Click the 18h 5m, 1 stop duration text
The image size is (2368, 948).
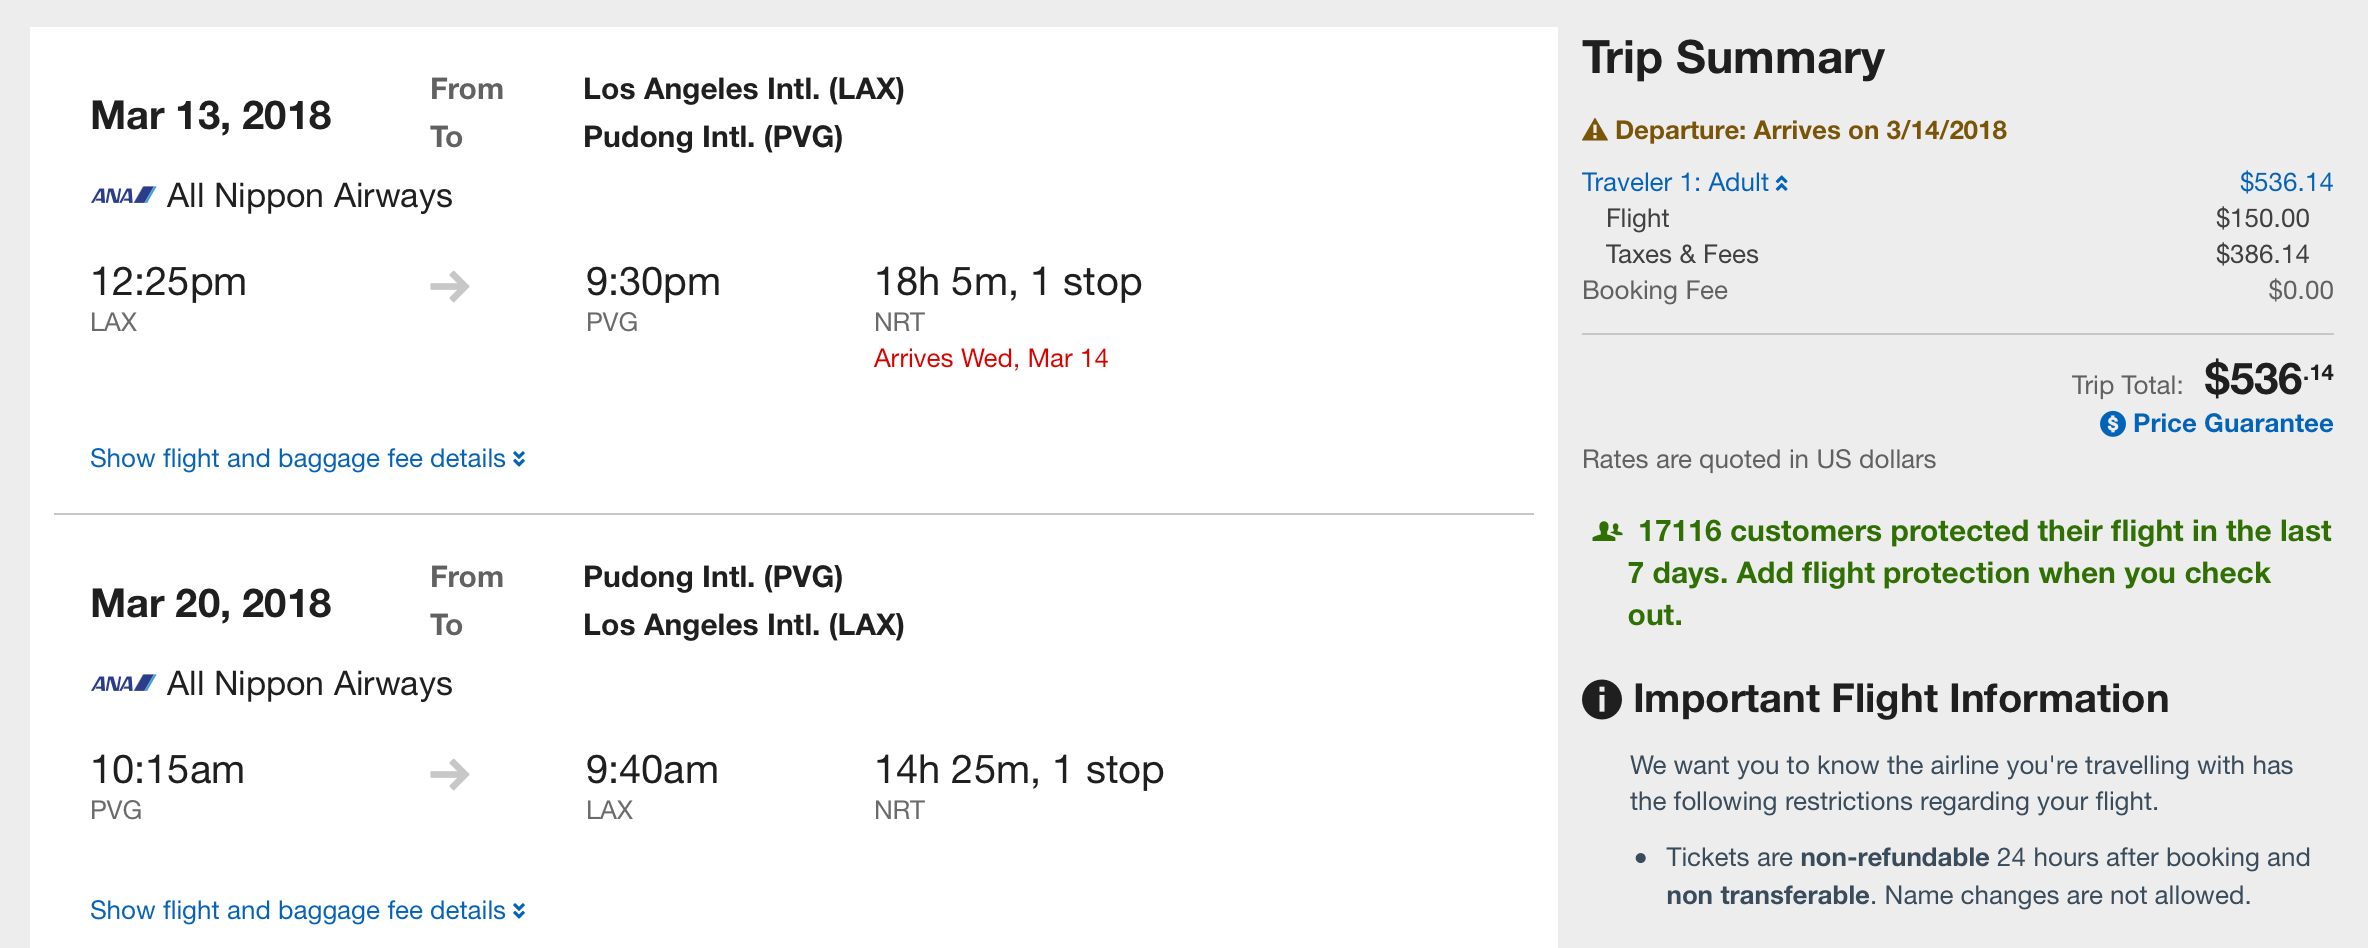pyautogui.click(x=1007, y=282)
